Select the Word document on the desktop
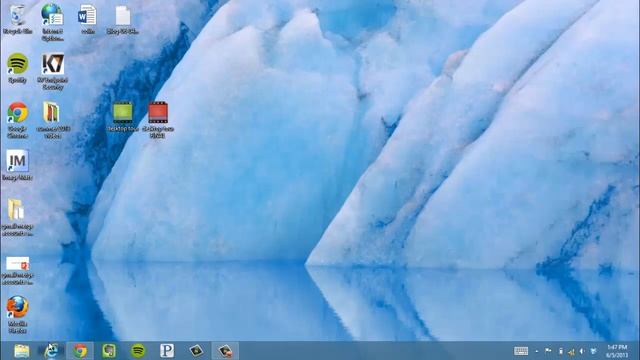Viewport: 640px width, 360px height. point(87,19)
